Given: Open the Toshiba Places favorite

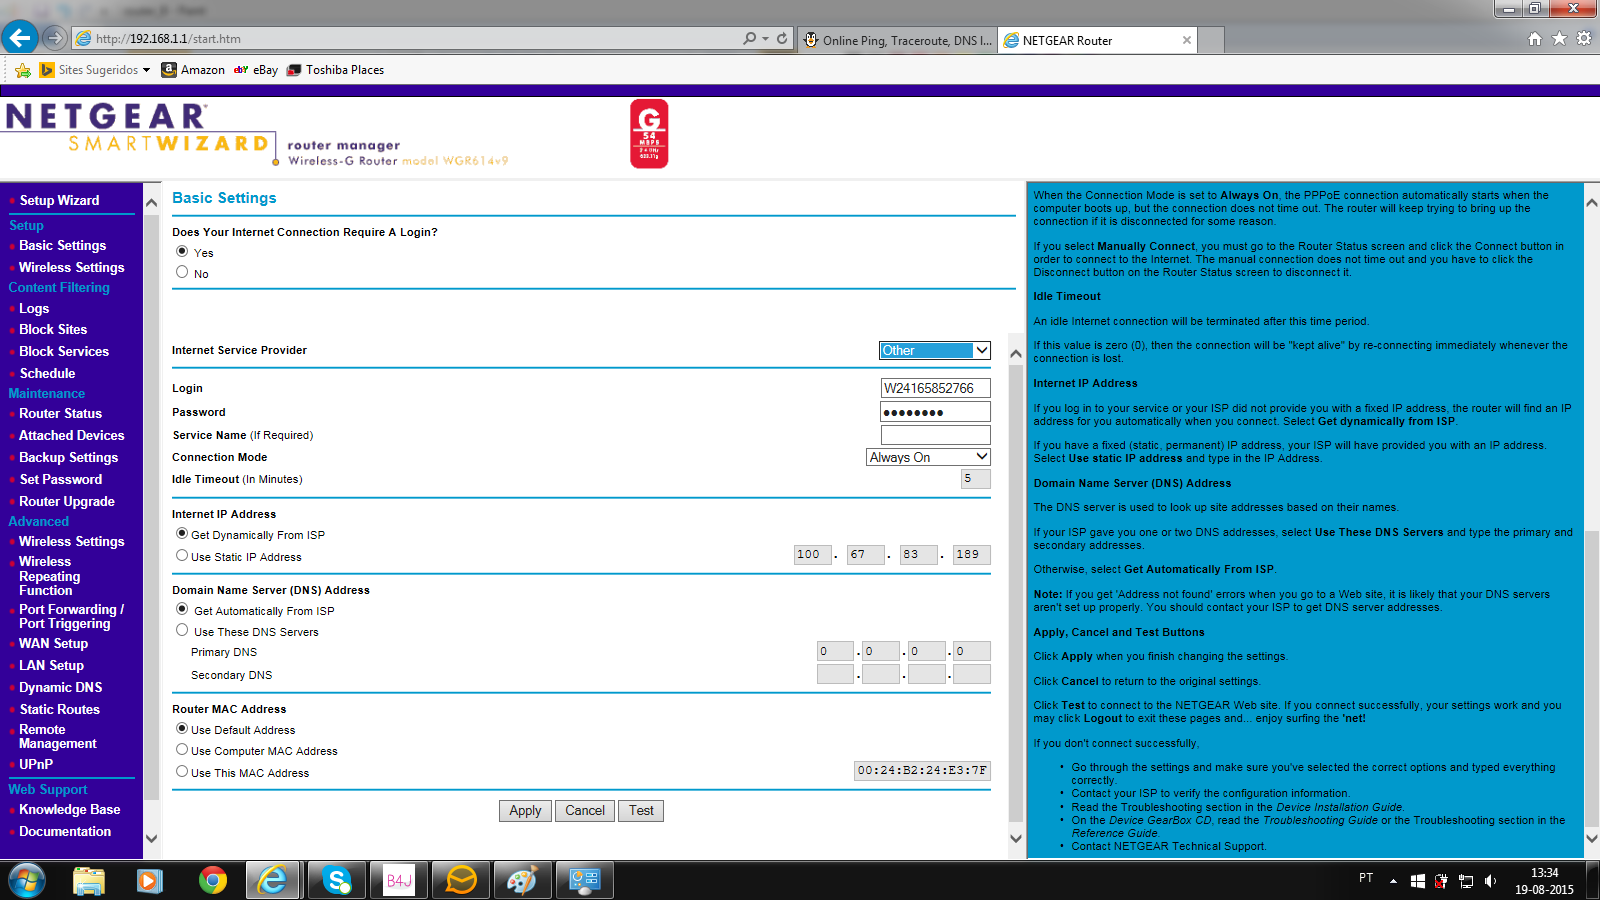Looking at the screenshot, I should click(x=336, y=70).
